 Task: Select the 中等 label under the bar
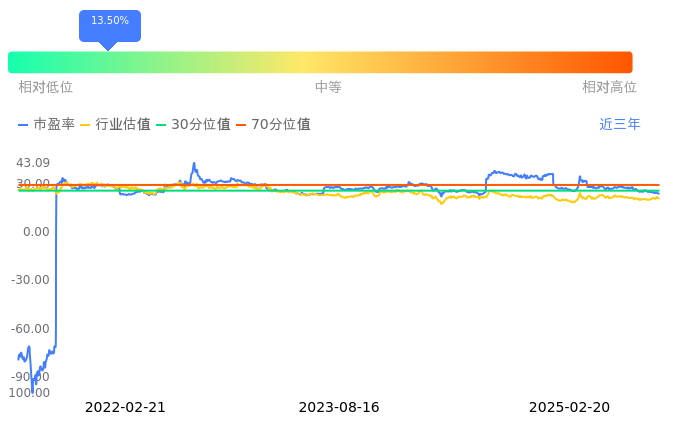pyautogui.click(x=328, y=87)
